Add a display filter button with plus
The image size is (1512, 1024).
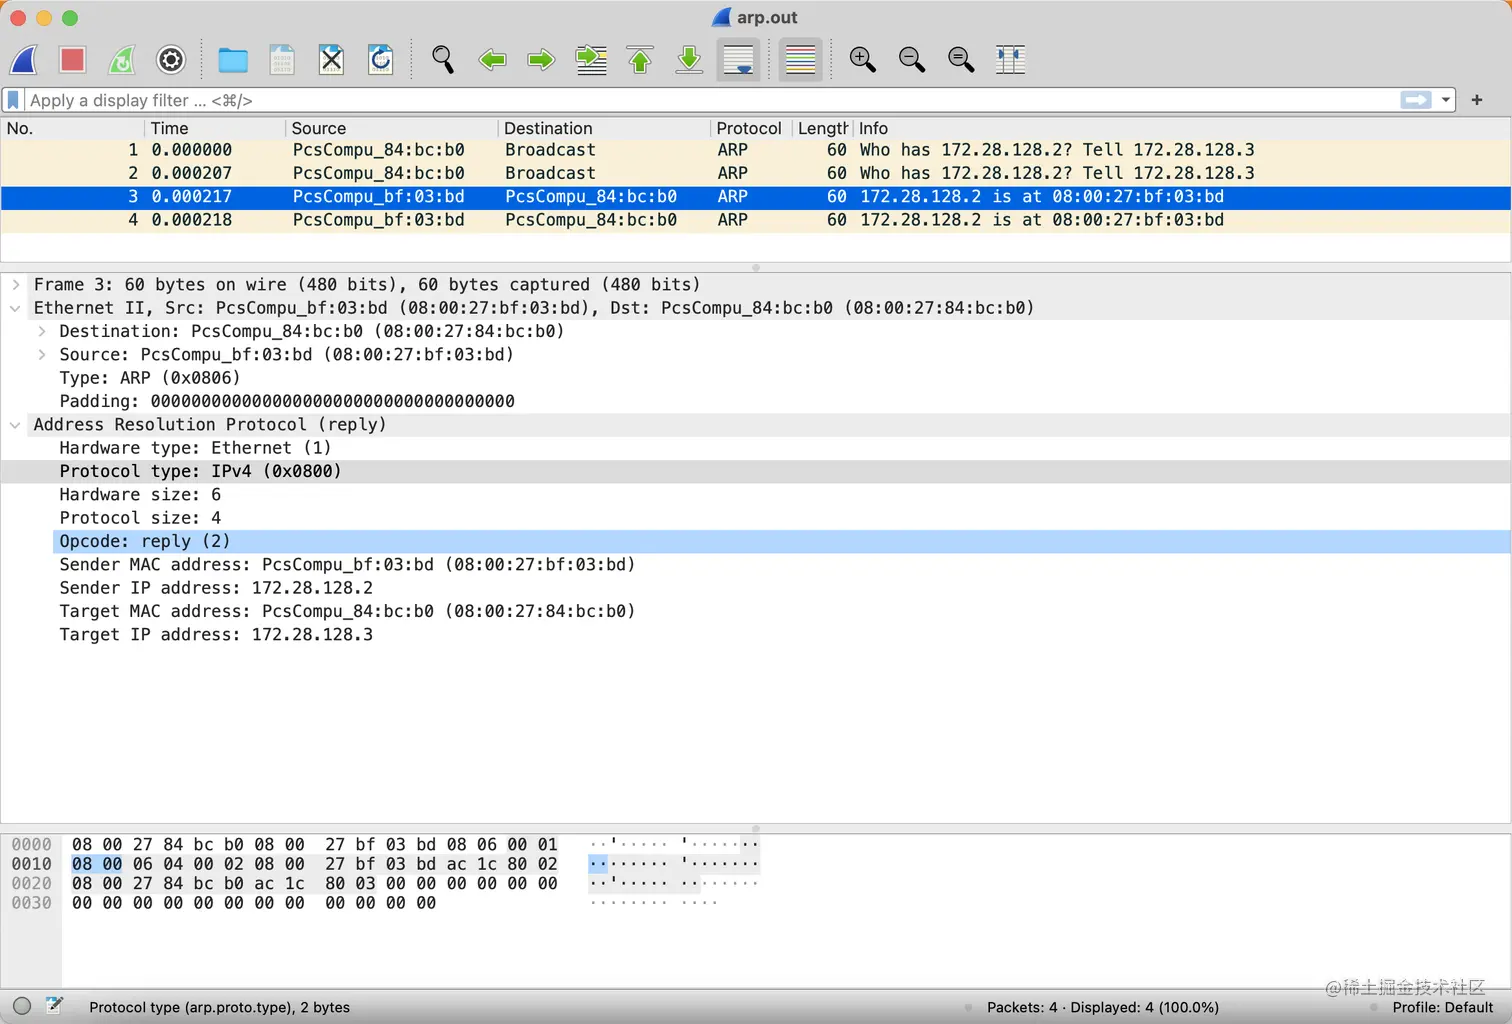(x=1477, y=100)
